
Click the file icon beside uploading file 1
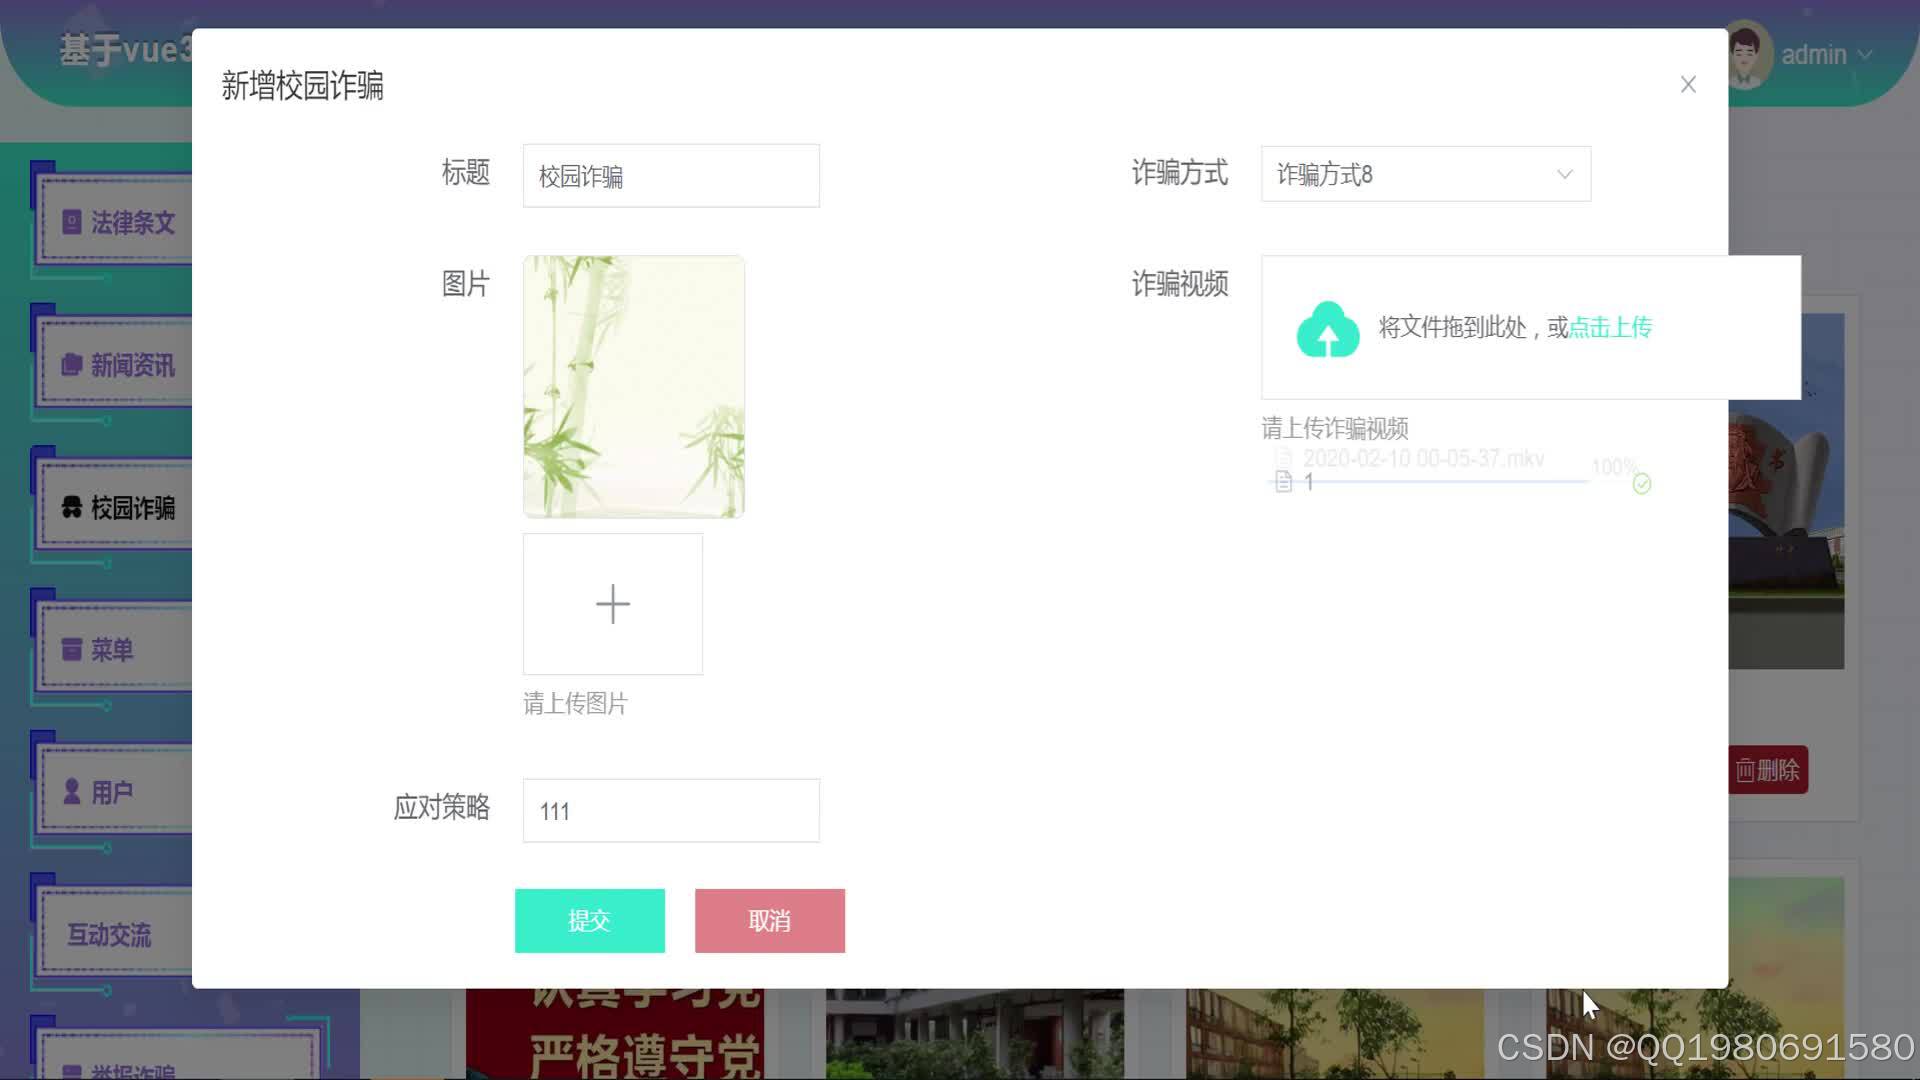[x=1283, y=481]
